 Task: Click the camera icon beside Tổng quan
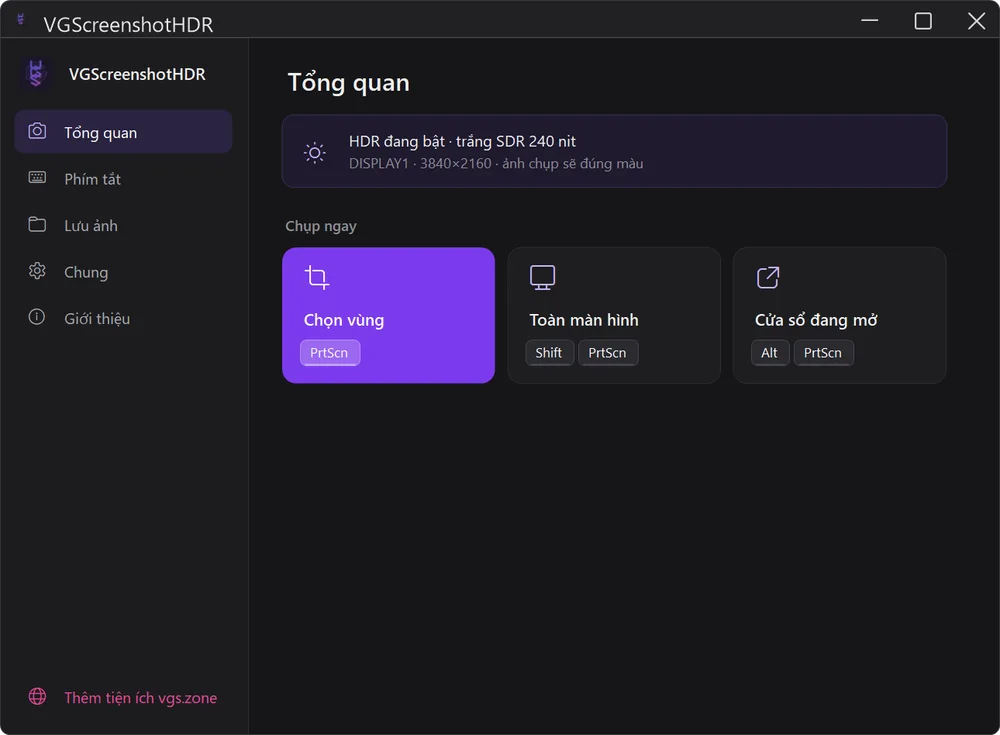coord(37,131)
